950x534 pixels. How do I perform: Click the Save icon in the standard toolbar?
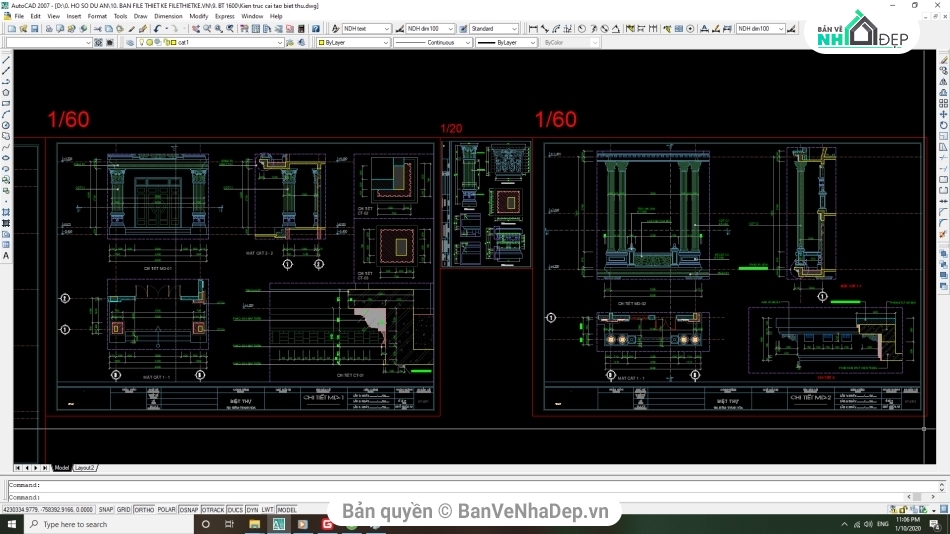coord(32,29)
